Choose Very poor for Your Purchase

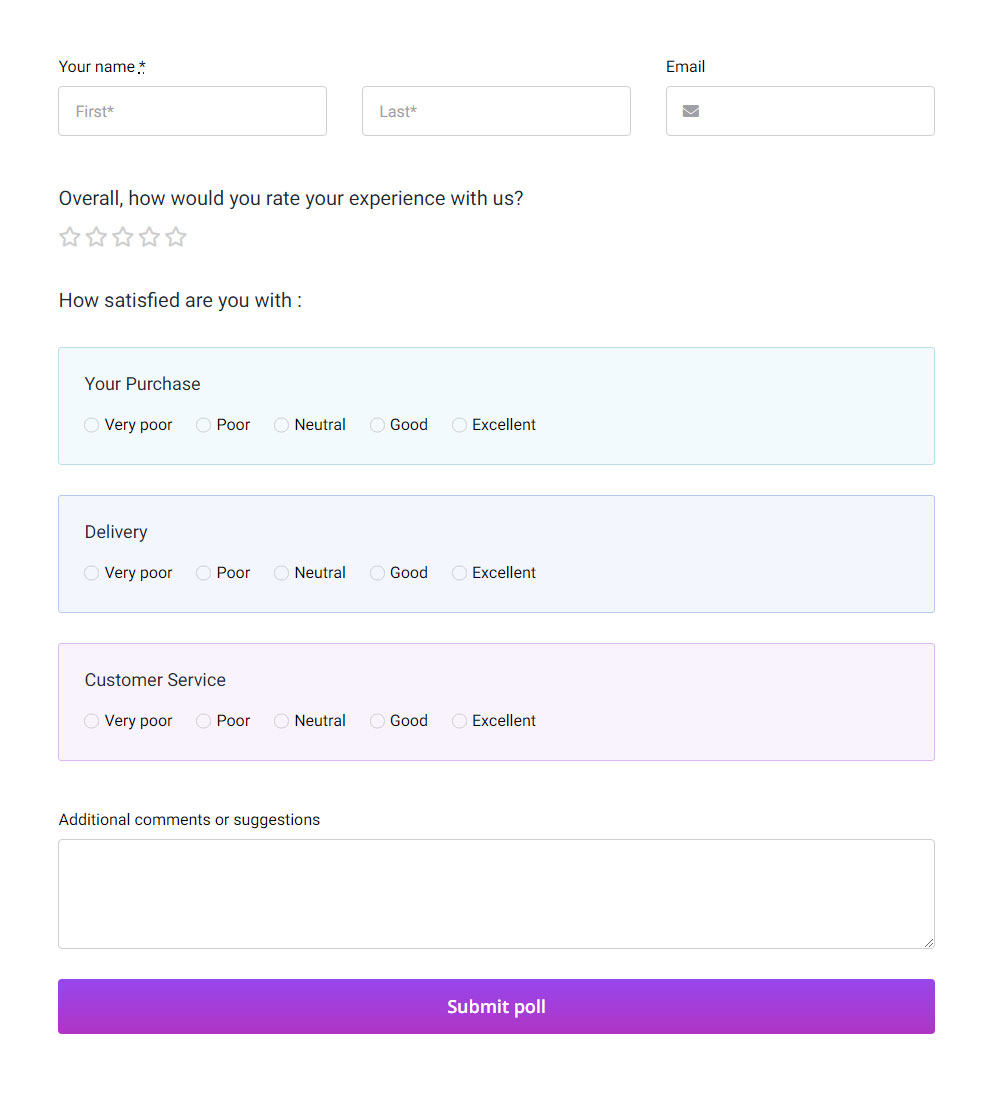tap(92, 425)
